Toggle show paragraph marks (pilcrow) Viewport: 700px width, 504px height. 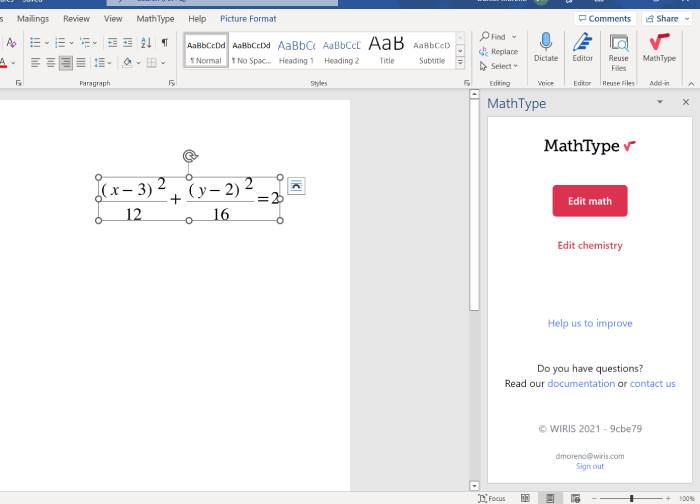coord(164,43)
